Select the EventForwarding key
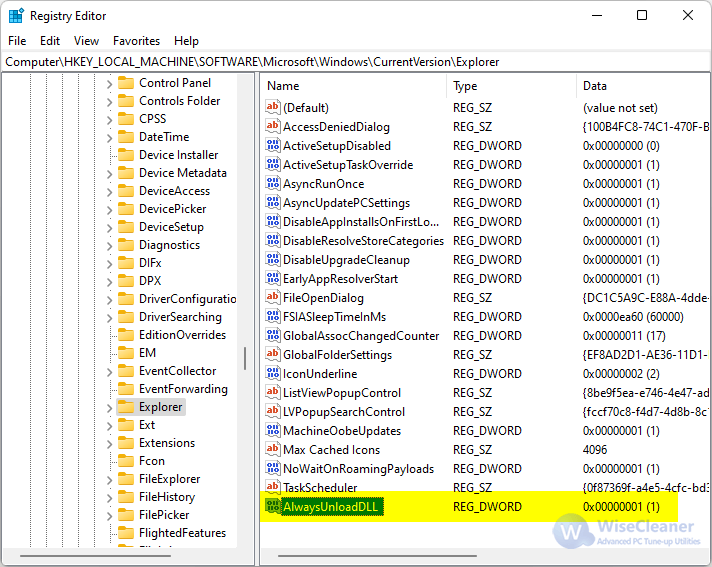The height and width of the screenshot is (567, 712). click(x=183, y=389)
